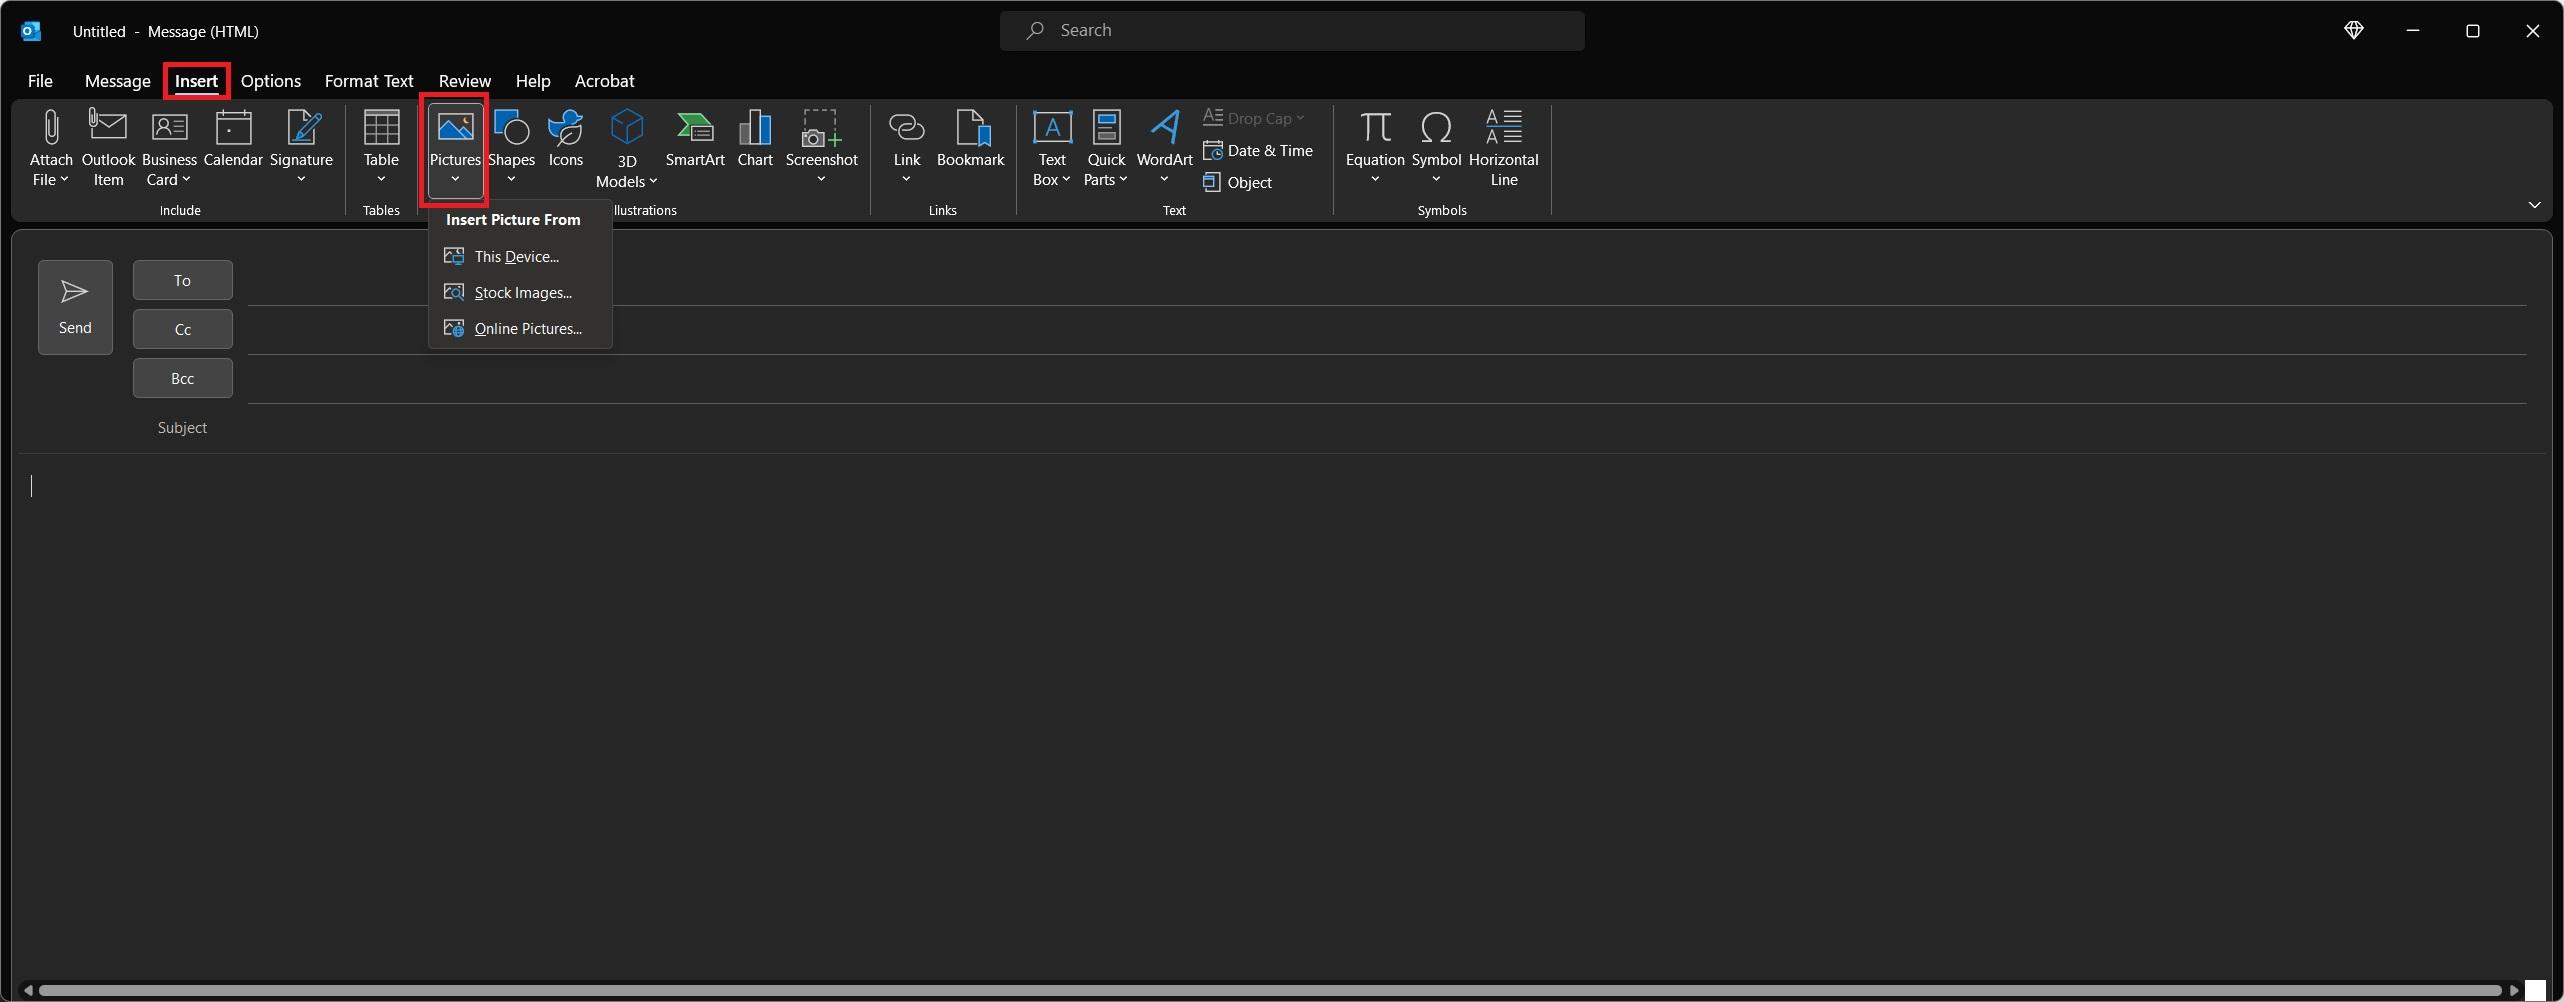Click in the title bar Search box

[1292, 31]
